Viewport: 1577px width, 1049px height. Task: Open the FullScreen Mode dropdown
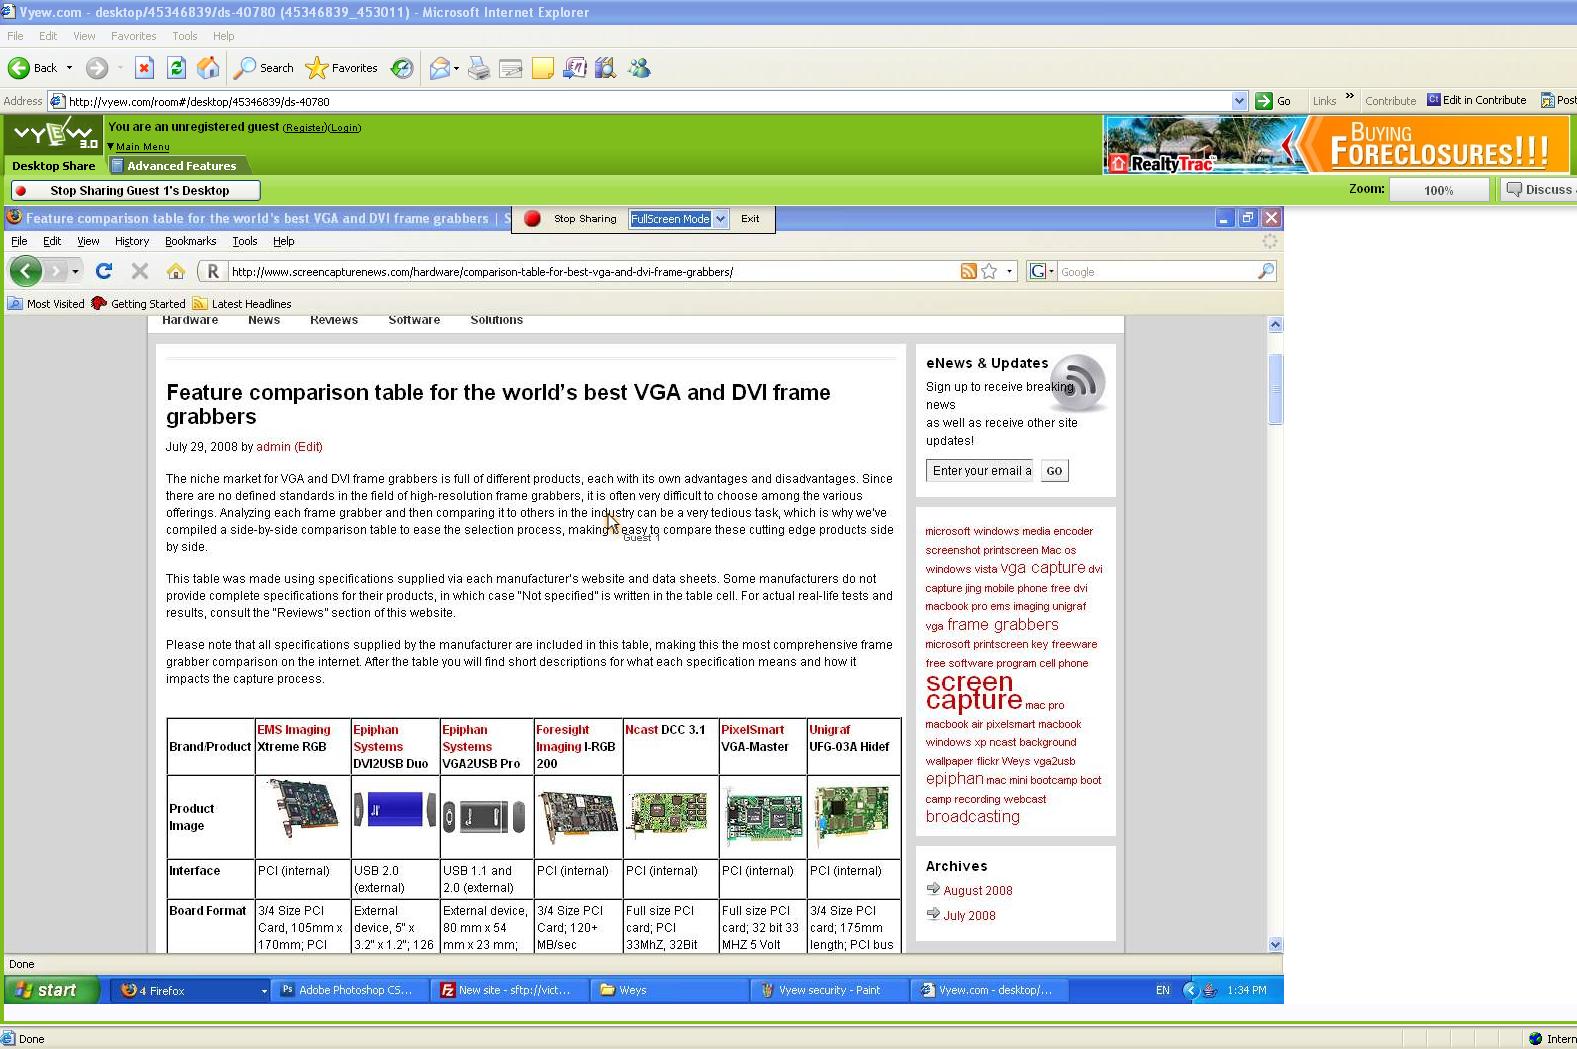(x=720, y=219)
